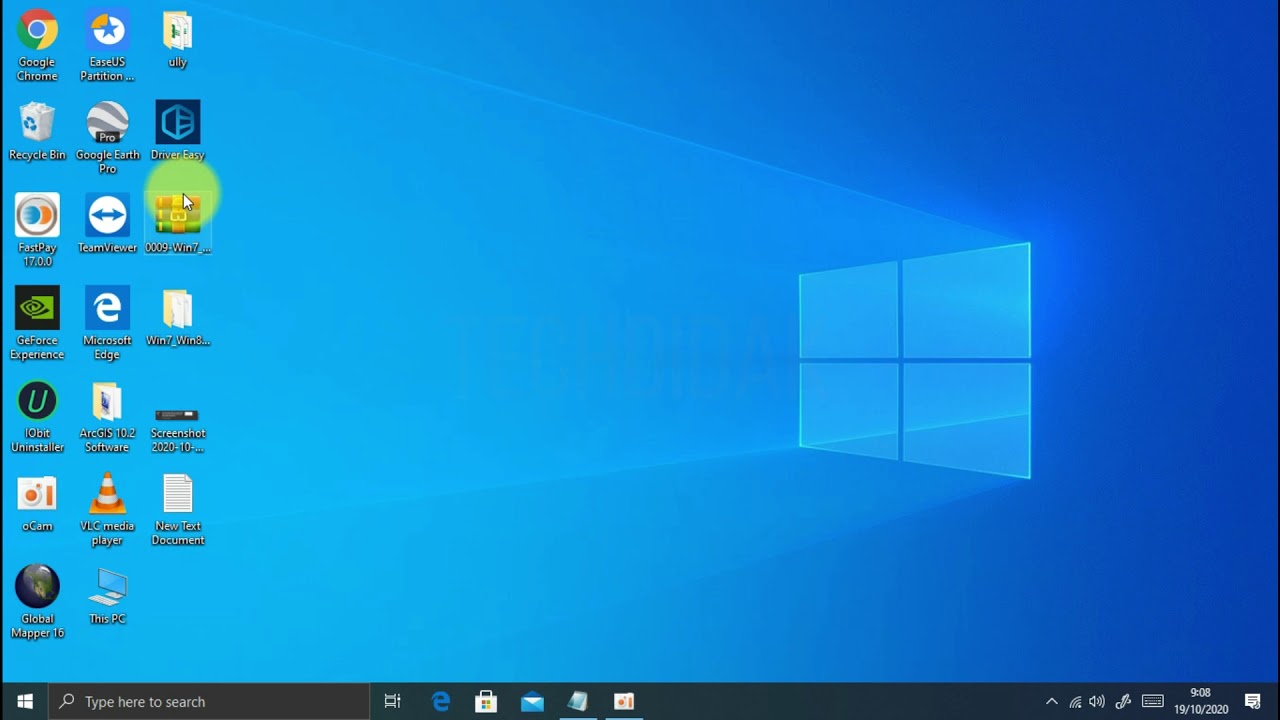This screenshot has height=720, width=1280.
Task: Select the Google Earth Pro icon
Action: coord(107,138)
